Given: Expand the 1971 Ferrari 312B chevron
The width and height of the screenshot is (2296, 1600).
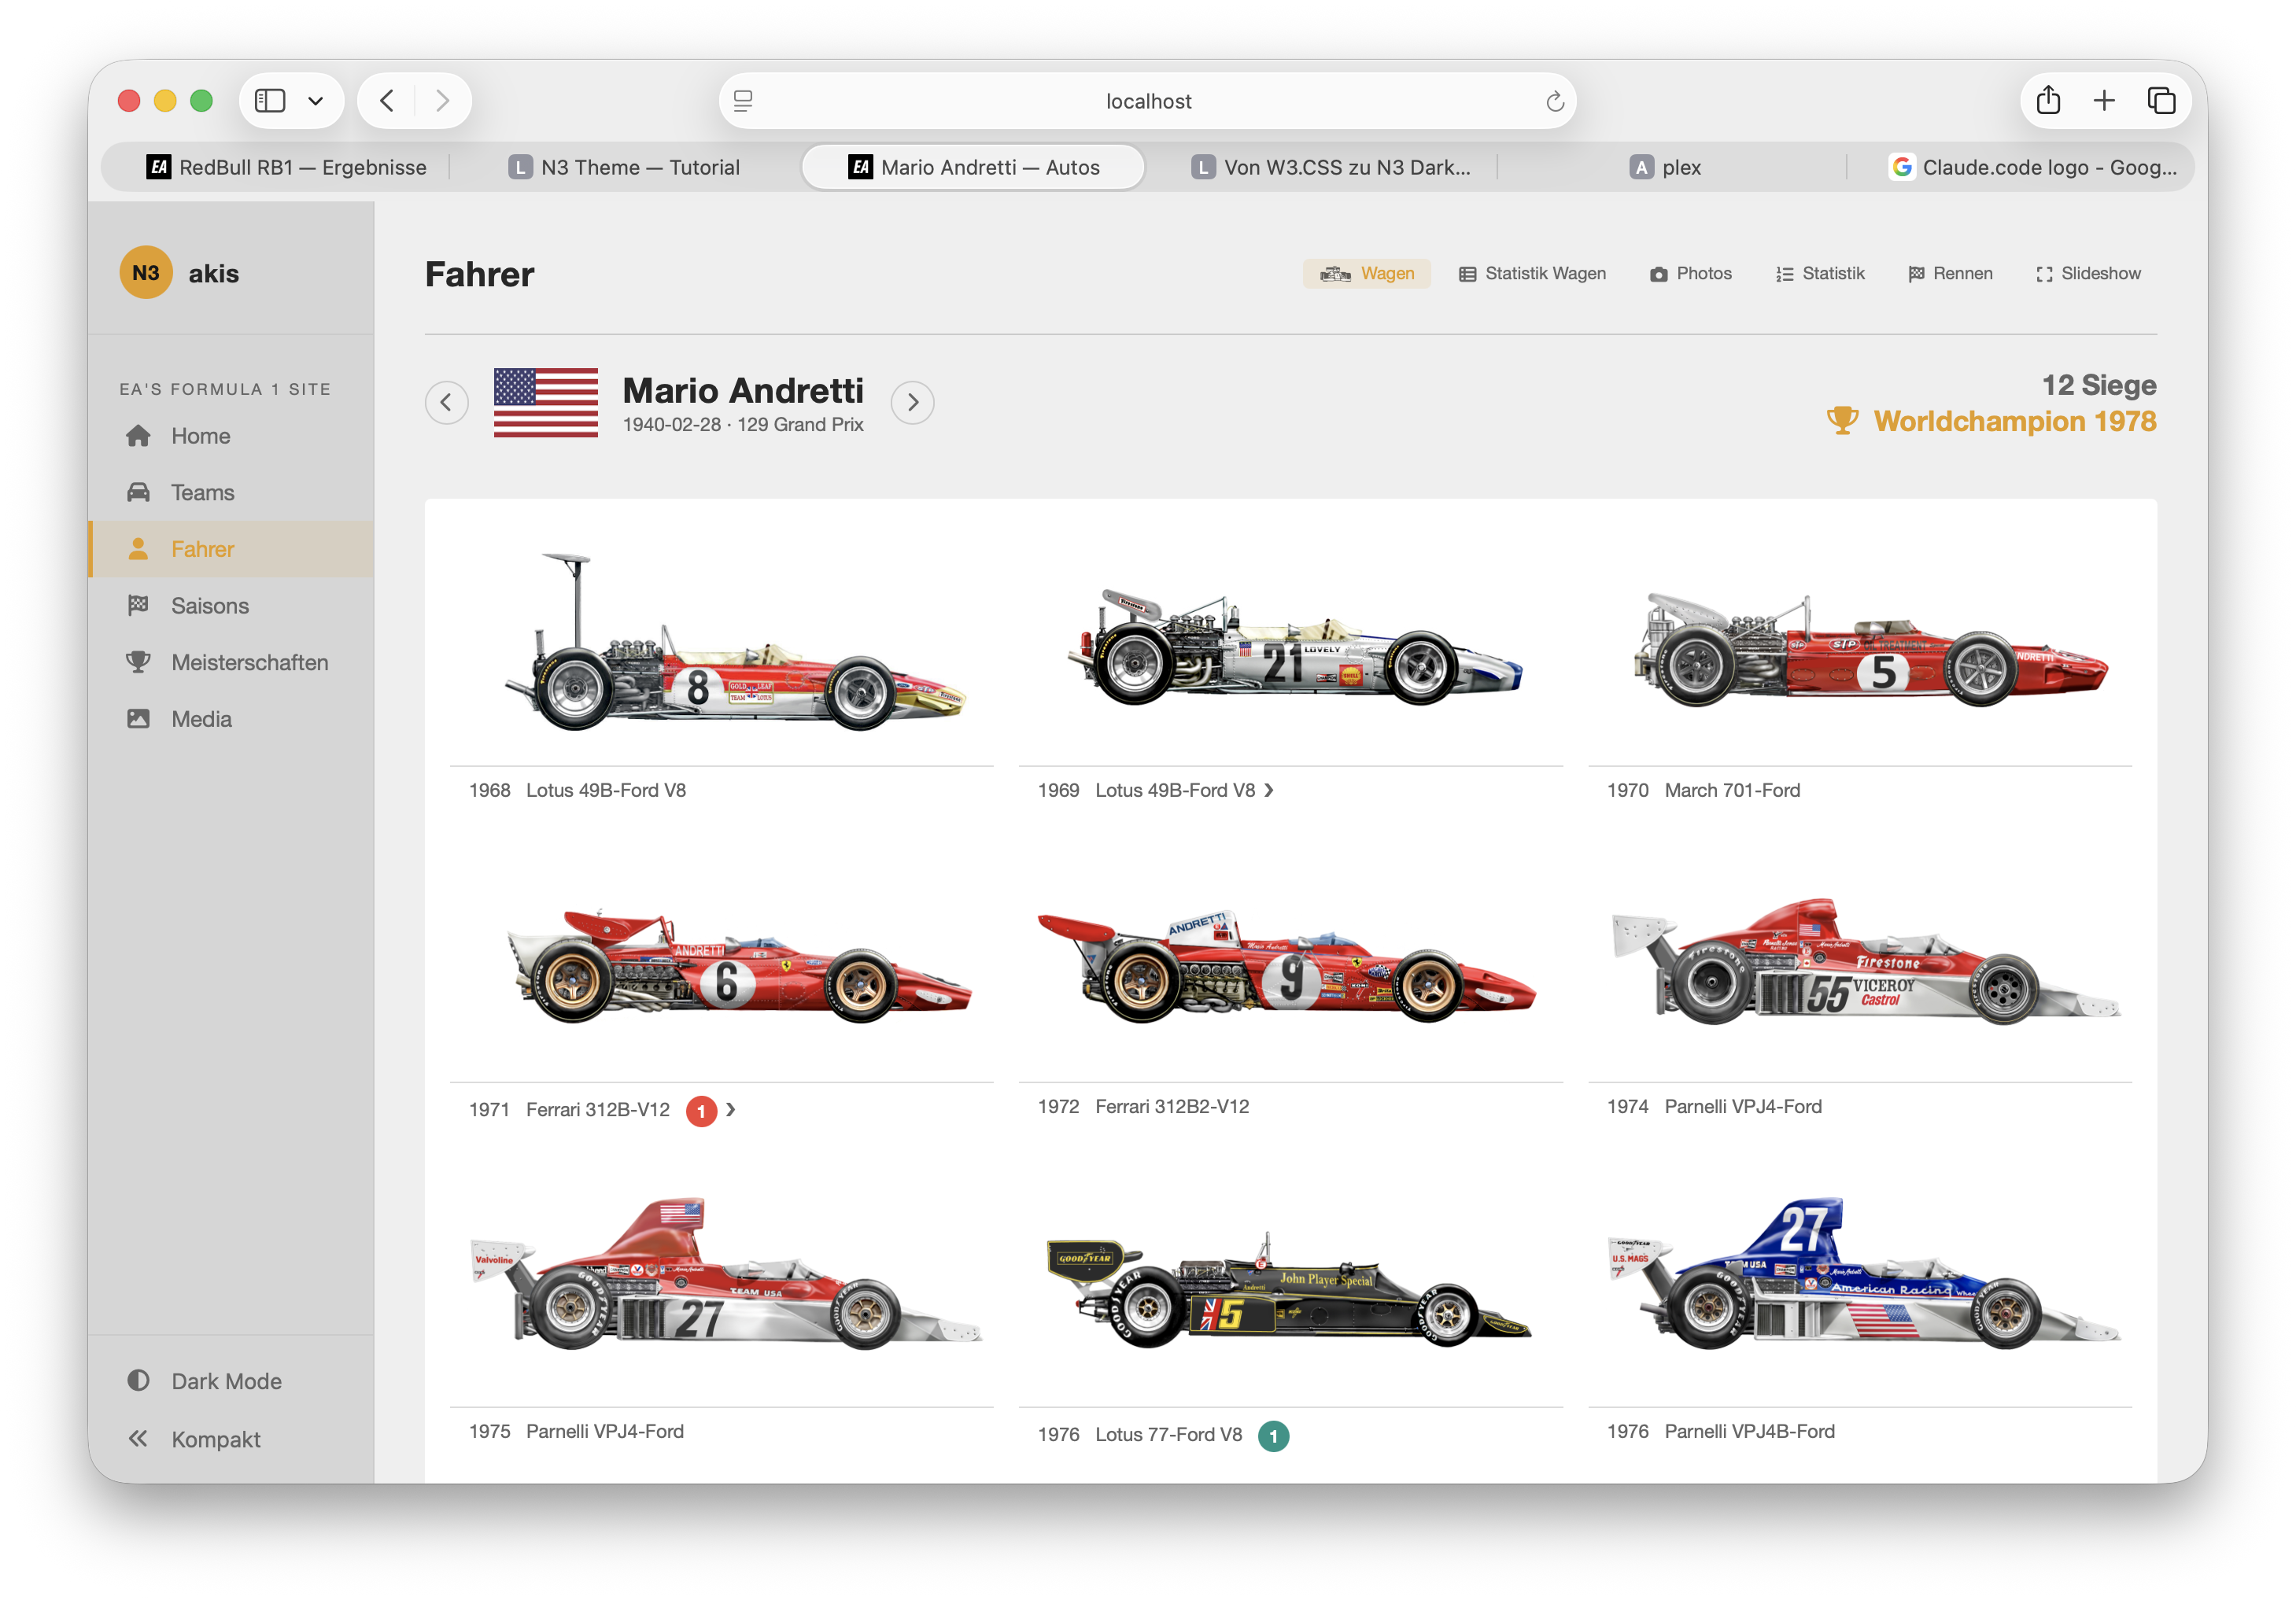Looking at the screenshot, I should pos(731,1109).
